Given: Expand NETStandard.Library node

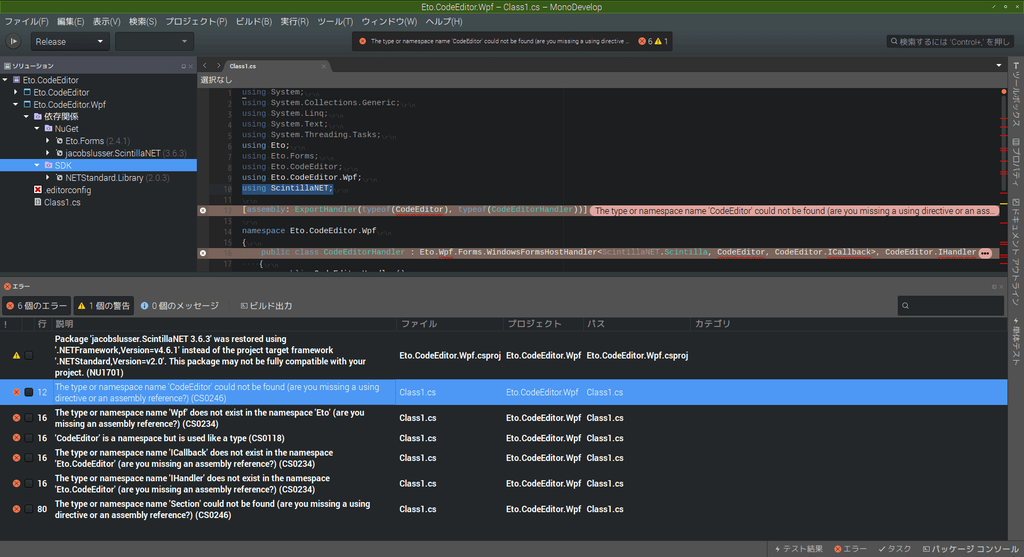Looking at the screenshot, I should coord(48,178).
